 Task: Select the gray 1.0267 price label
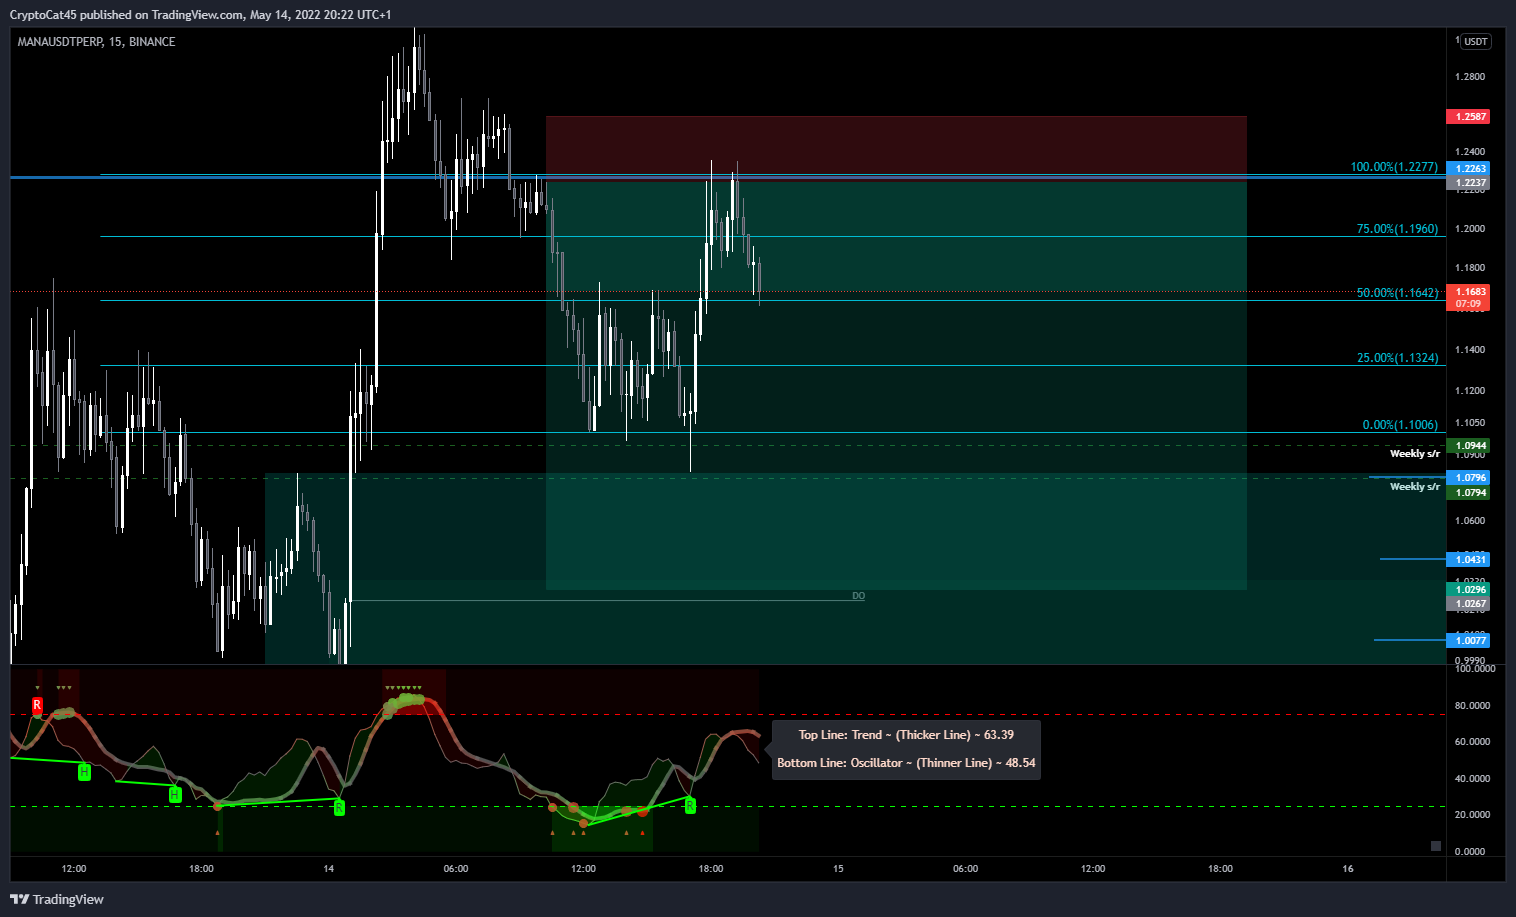[1468, 604]
